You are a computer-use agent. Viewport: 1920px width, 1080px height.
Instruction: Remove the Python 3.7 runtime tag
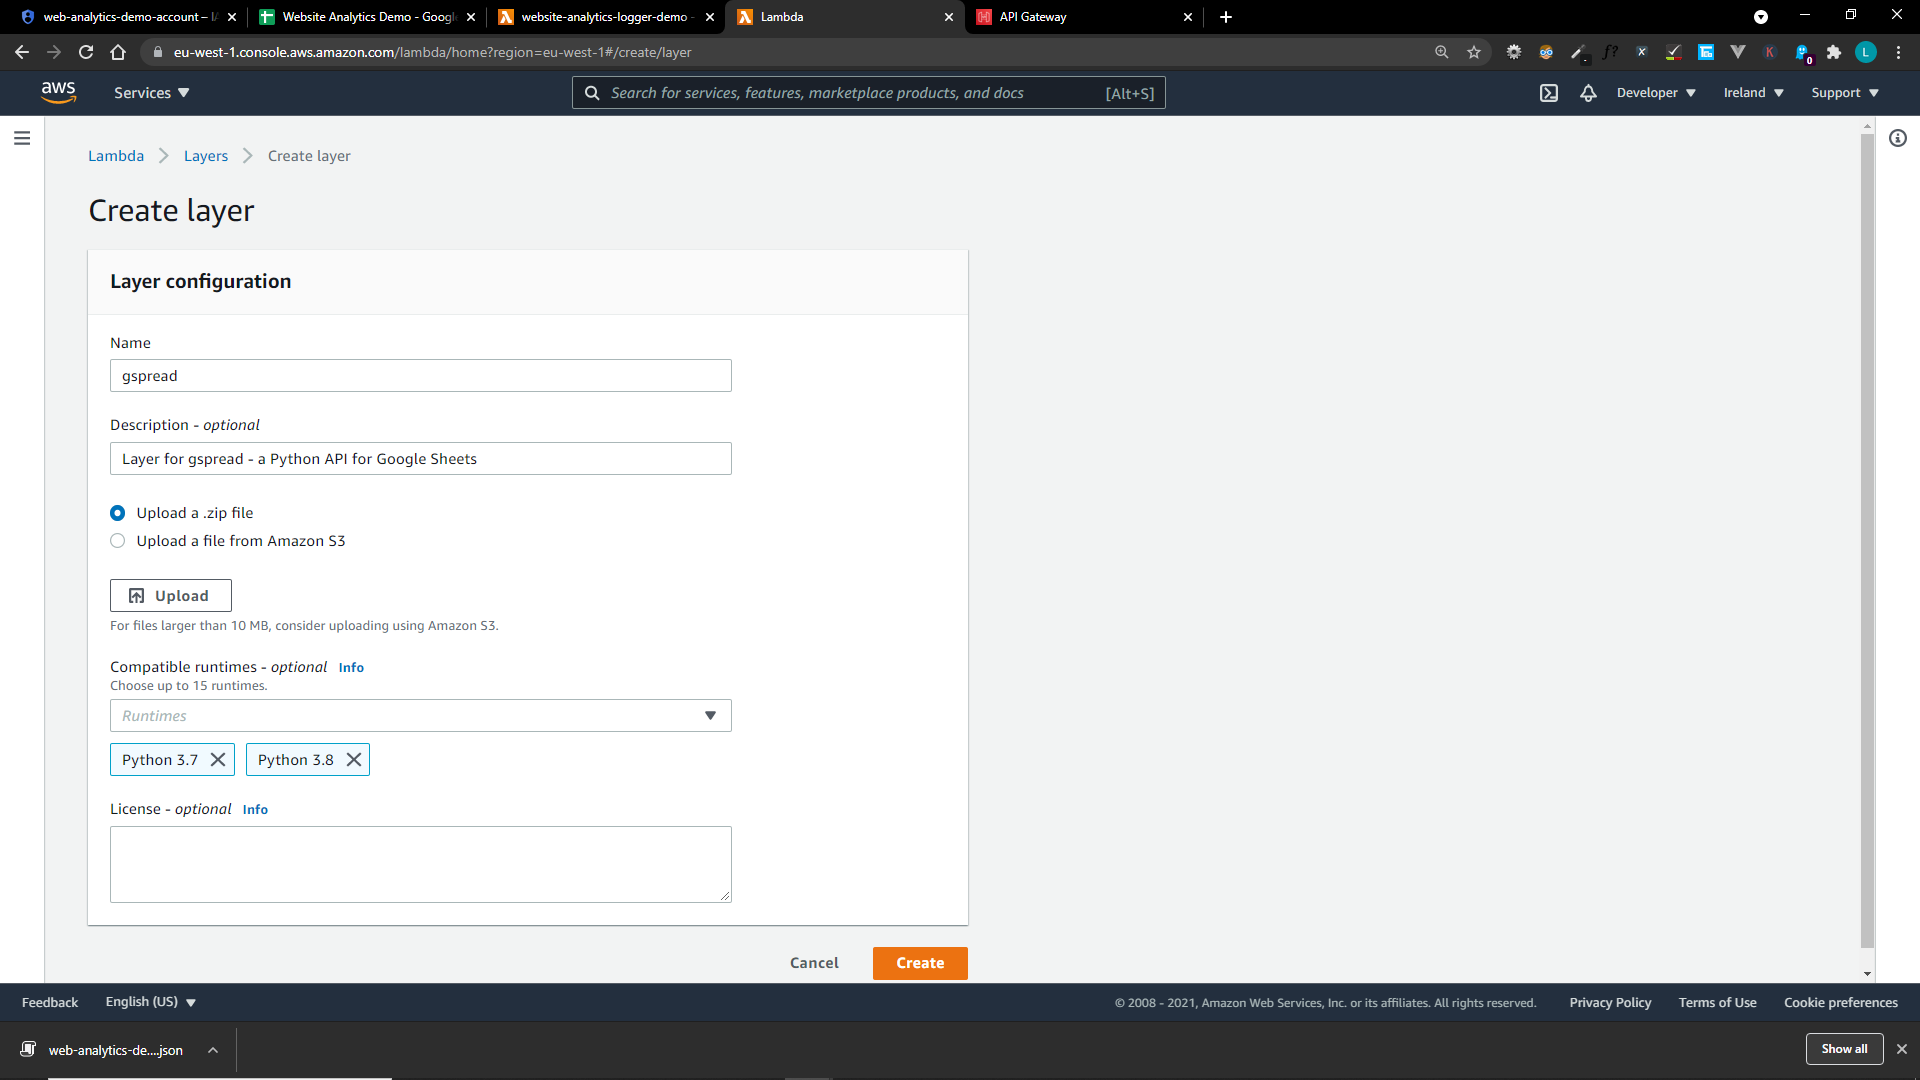coord(219,759)
